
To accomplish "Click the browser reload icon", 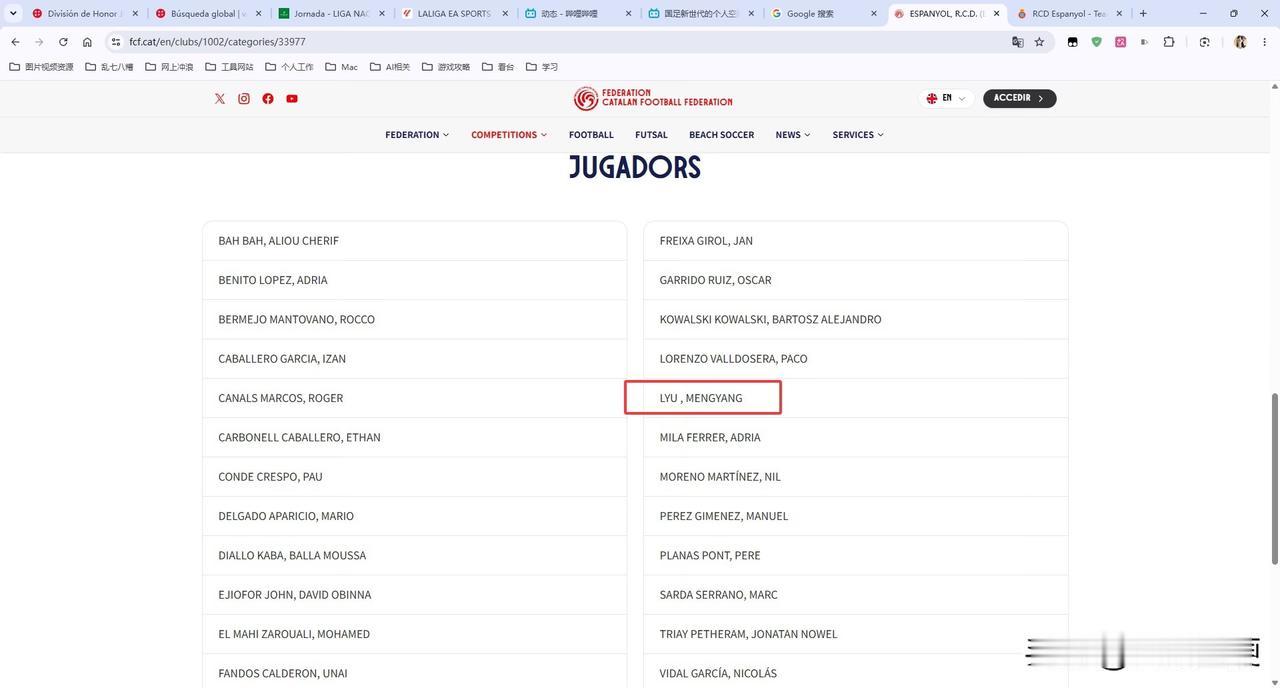I will [x=63, y=42].
